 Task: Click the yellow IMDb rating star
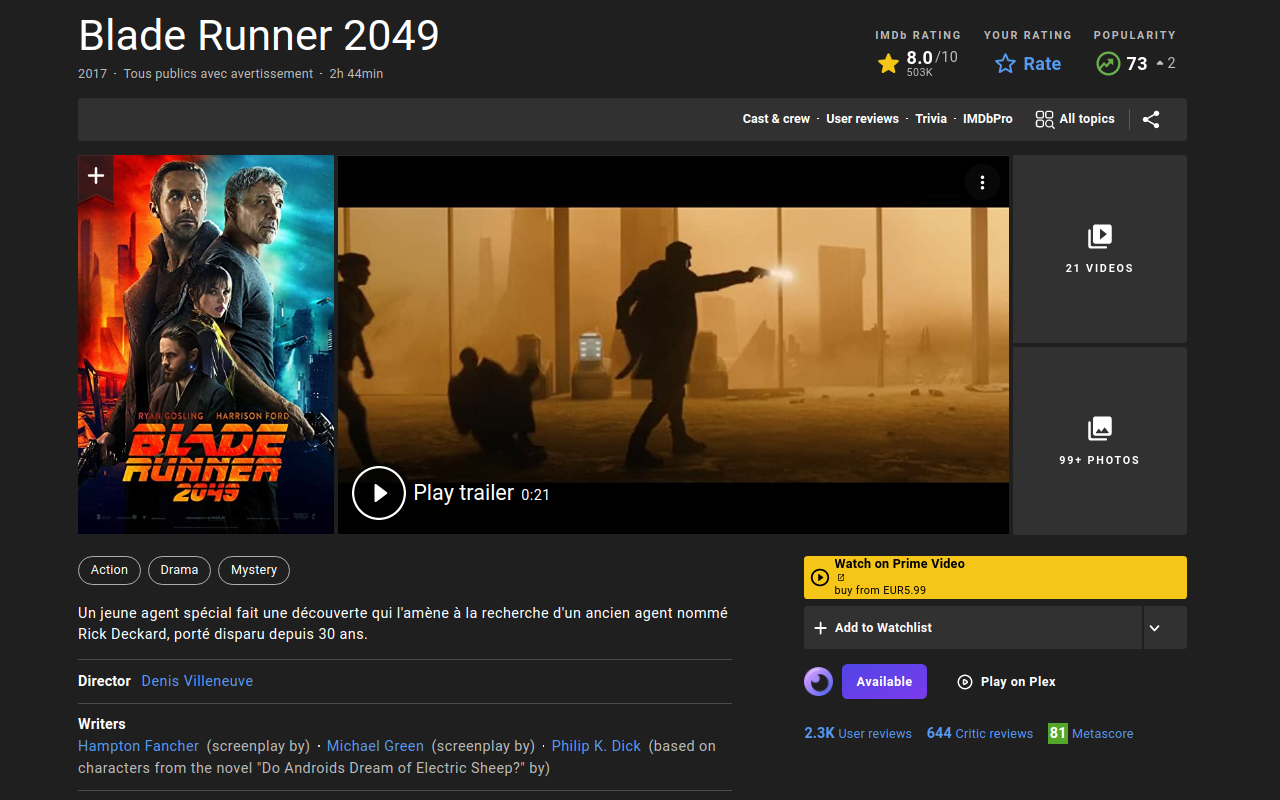[x=888, y=64]
